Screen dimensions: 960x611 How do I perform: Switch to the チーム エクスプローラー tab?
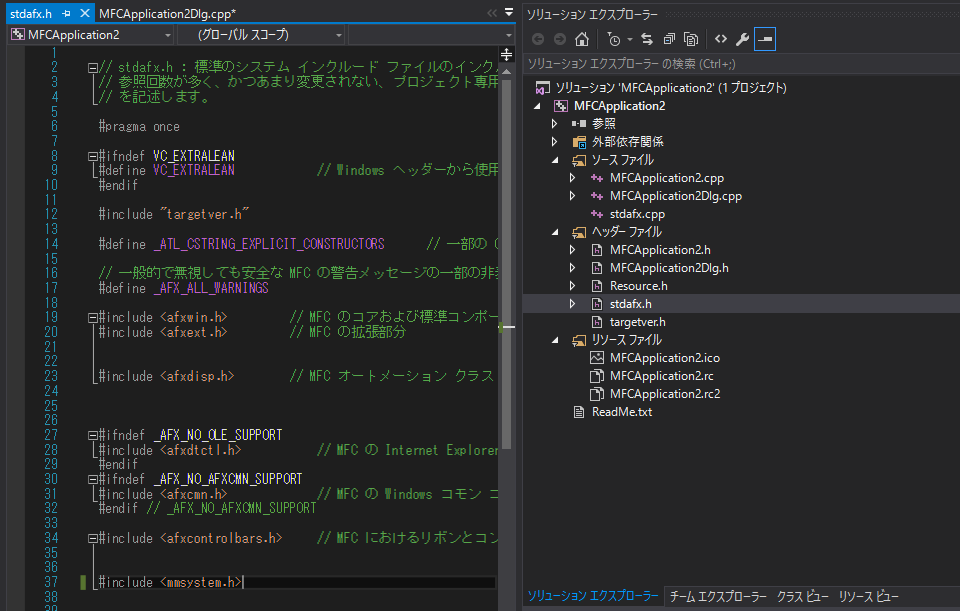click(718, 596)
